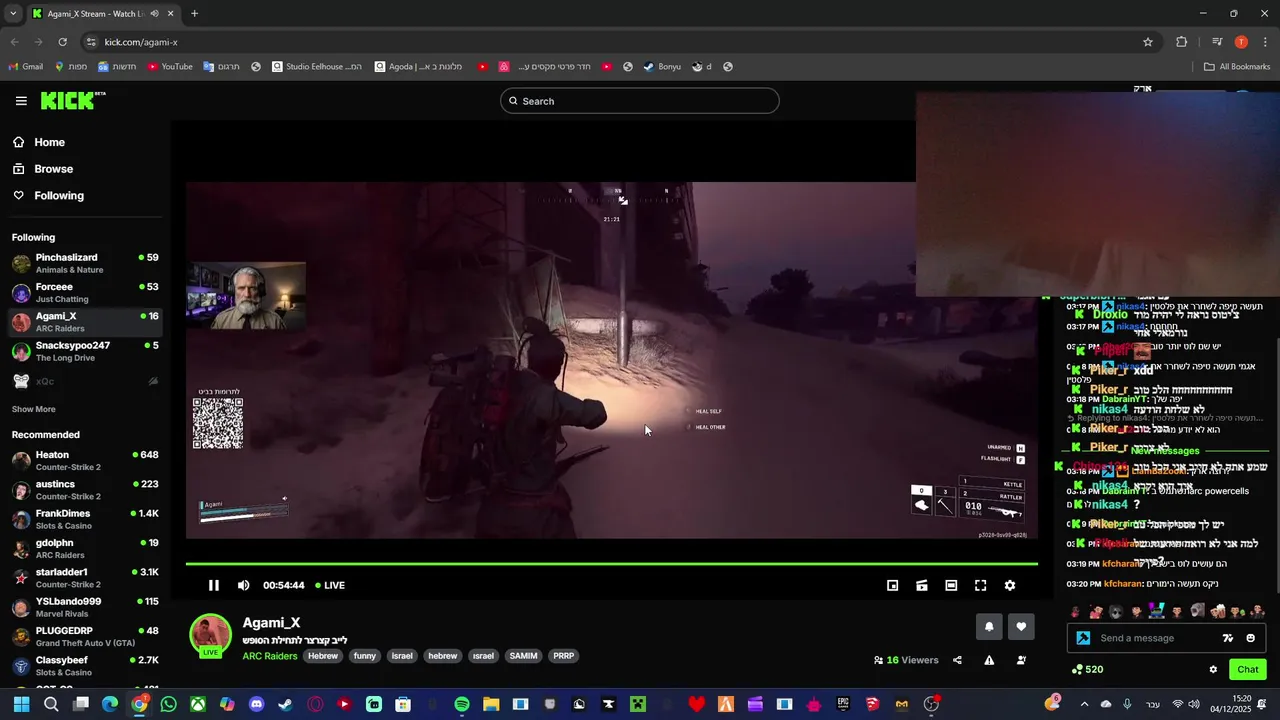The width and height of the screenshot is (1280, 720).
Task: Mute the stream volume speaker icon
Action: [243, 586]
